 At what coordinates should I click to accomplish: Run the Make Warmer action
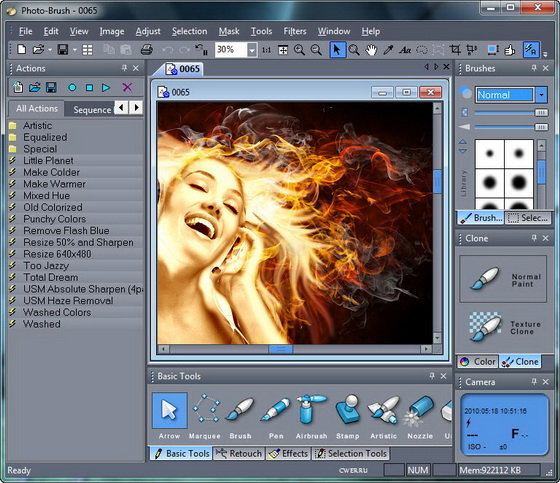pos(54,184)
